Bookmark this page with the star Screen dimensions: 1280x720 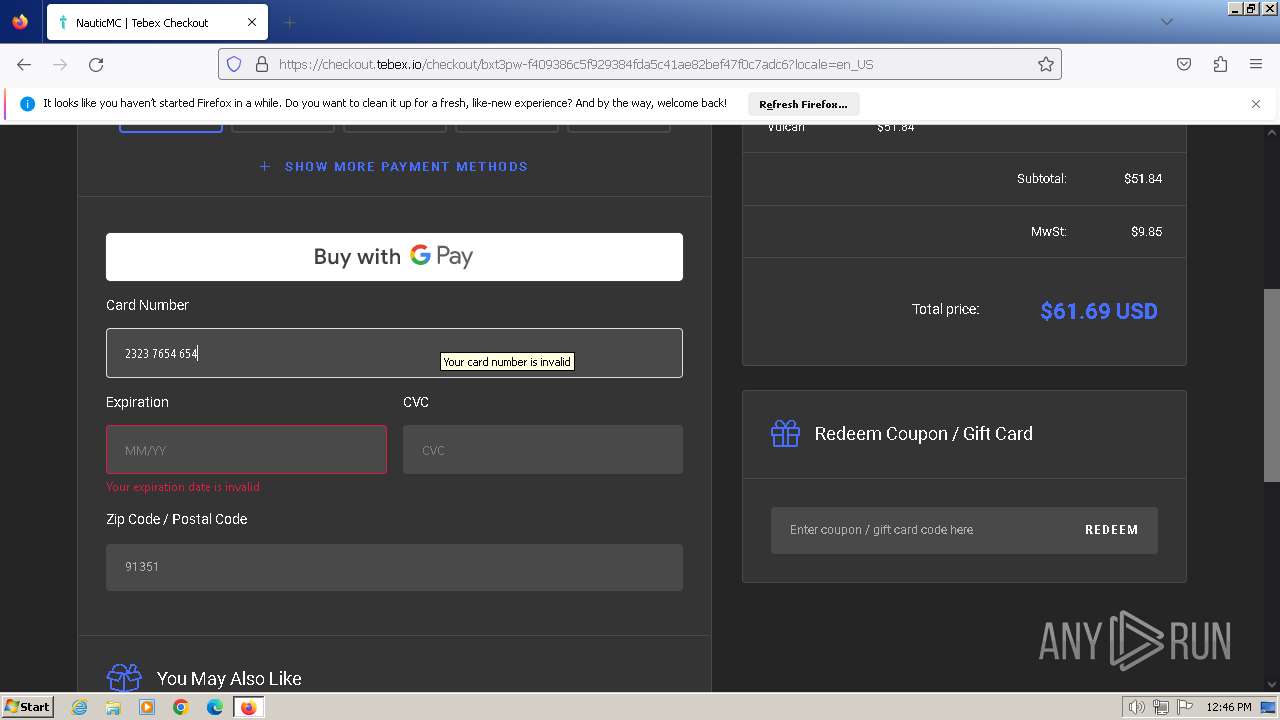[x=1046, y=64]
